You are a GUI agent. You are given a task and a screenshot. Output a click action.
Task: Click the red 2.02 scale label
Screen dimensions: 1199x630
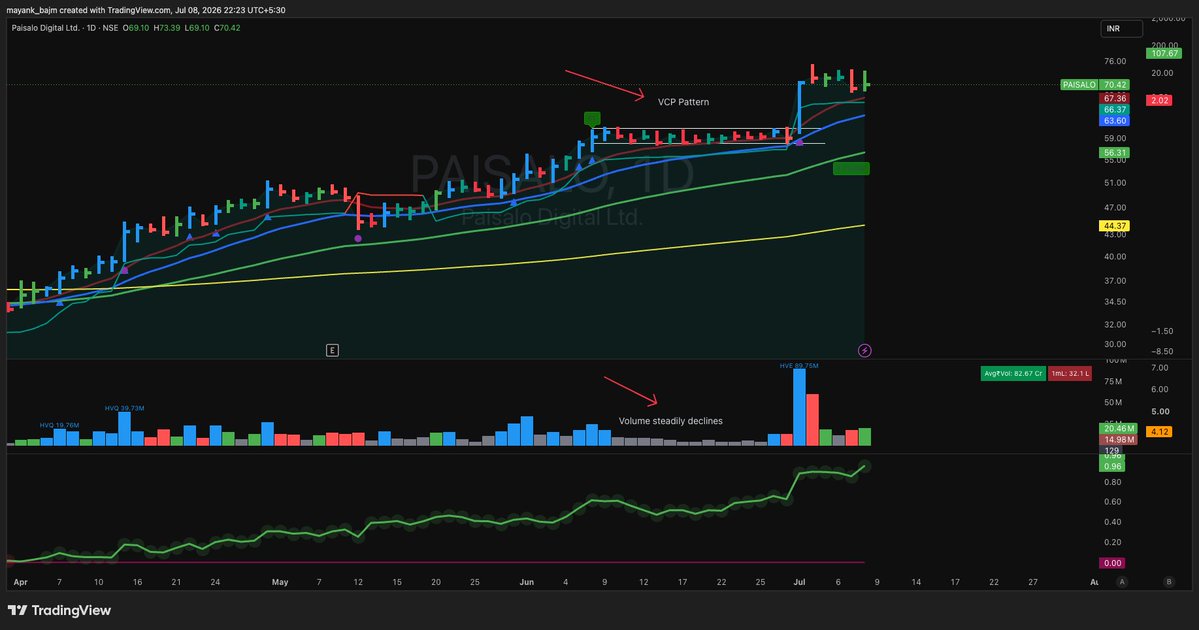coord(1159,100)
